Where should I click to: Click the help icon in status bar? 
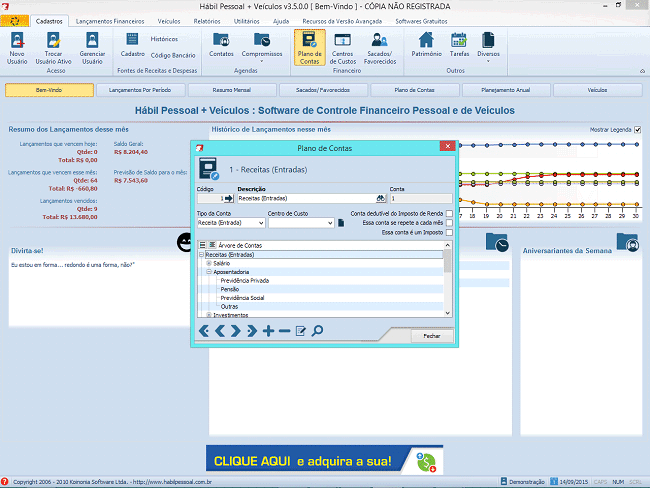click(5, 481)
